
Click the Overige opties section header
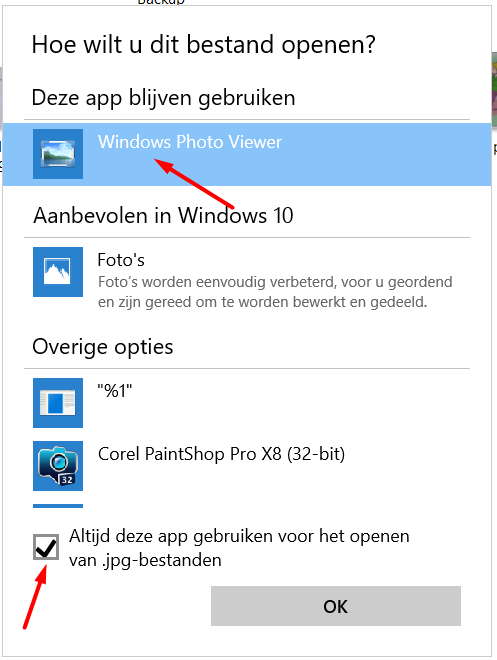[x=103, y=347]
